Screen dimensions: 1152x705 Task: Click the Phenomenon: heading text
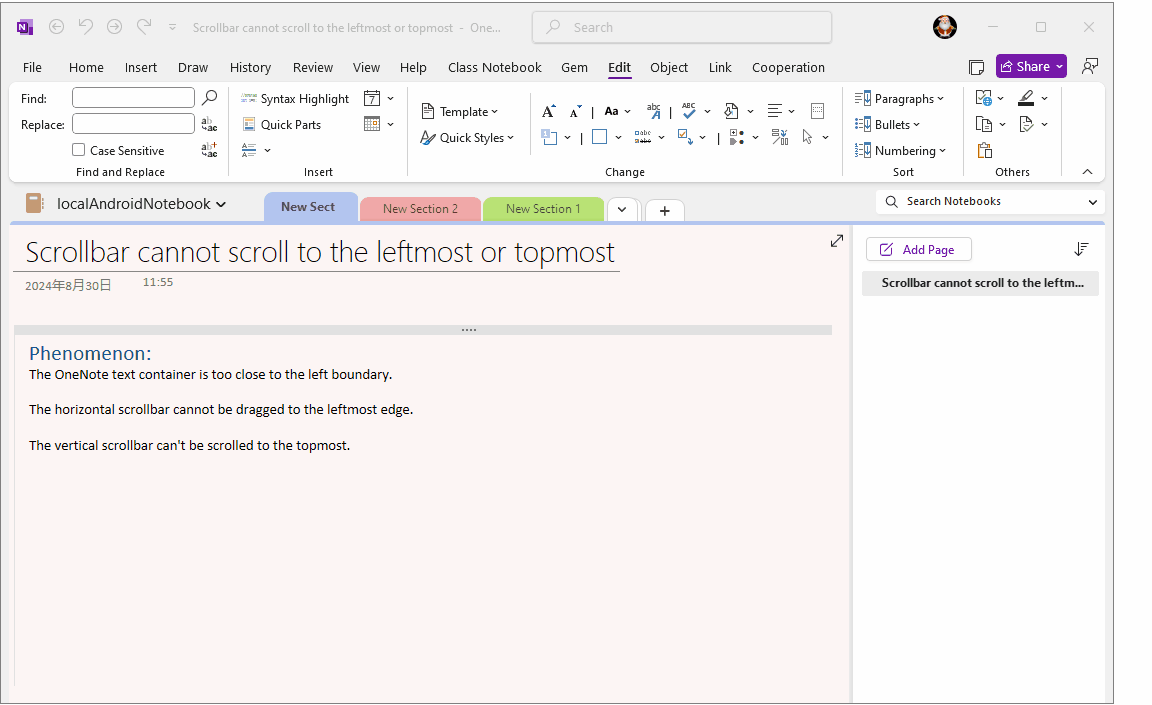tap(90, 353)
